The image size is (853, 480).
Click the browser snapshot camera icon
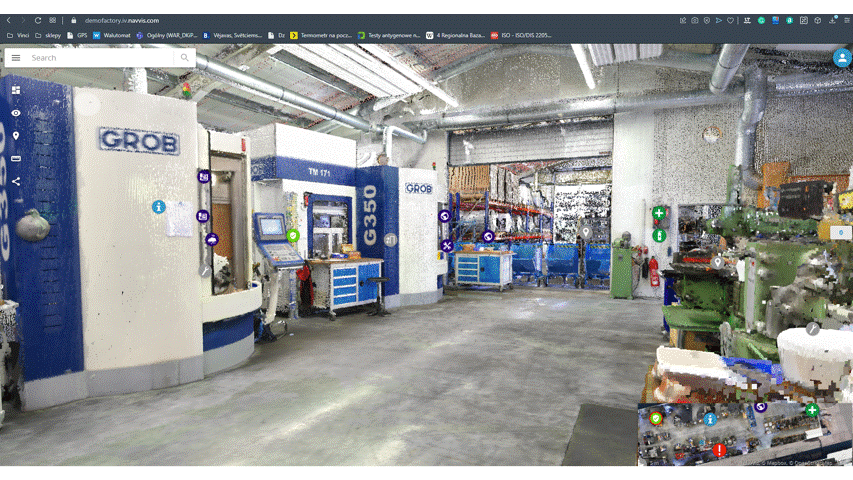click(695, 20)
